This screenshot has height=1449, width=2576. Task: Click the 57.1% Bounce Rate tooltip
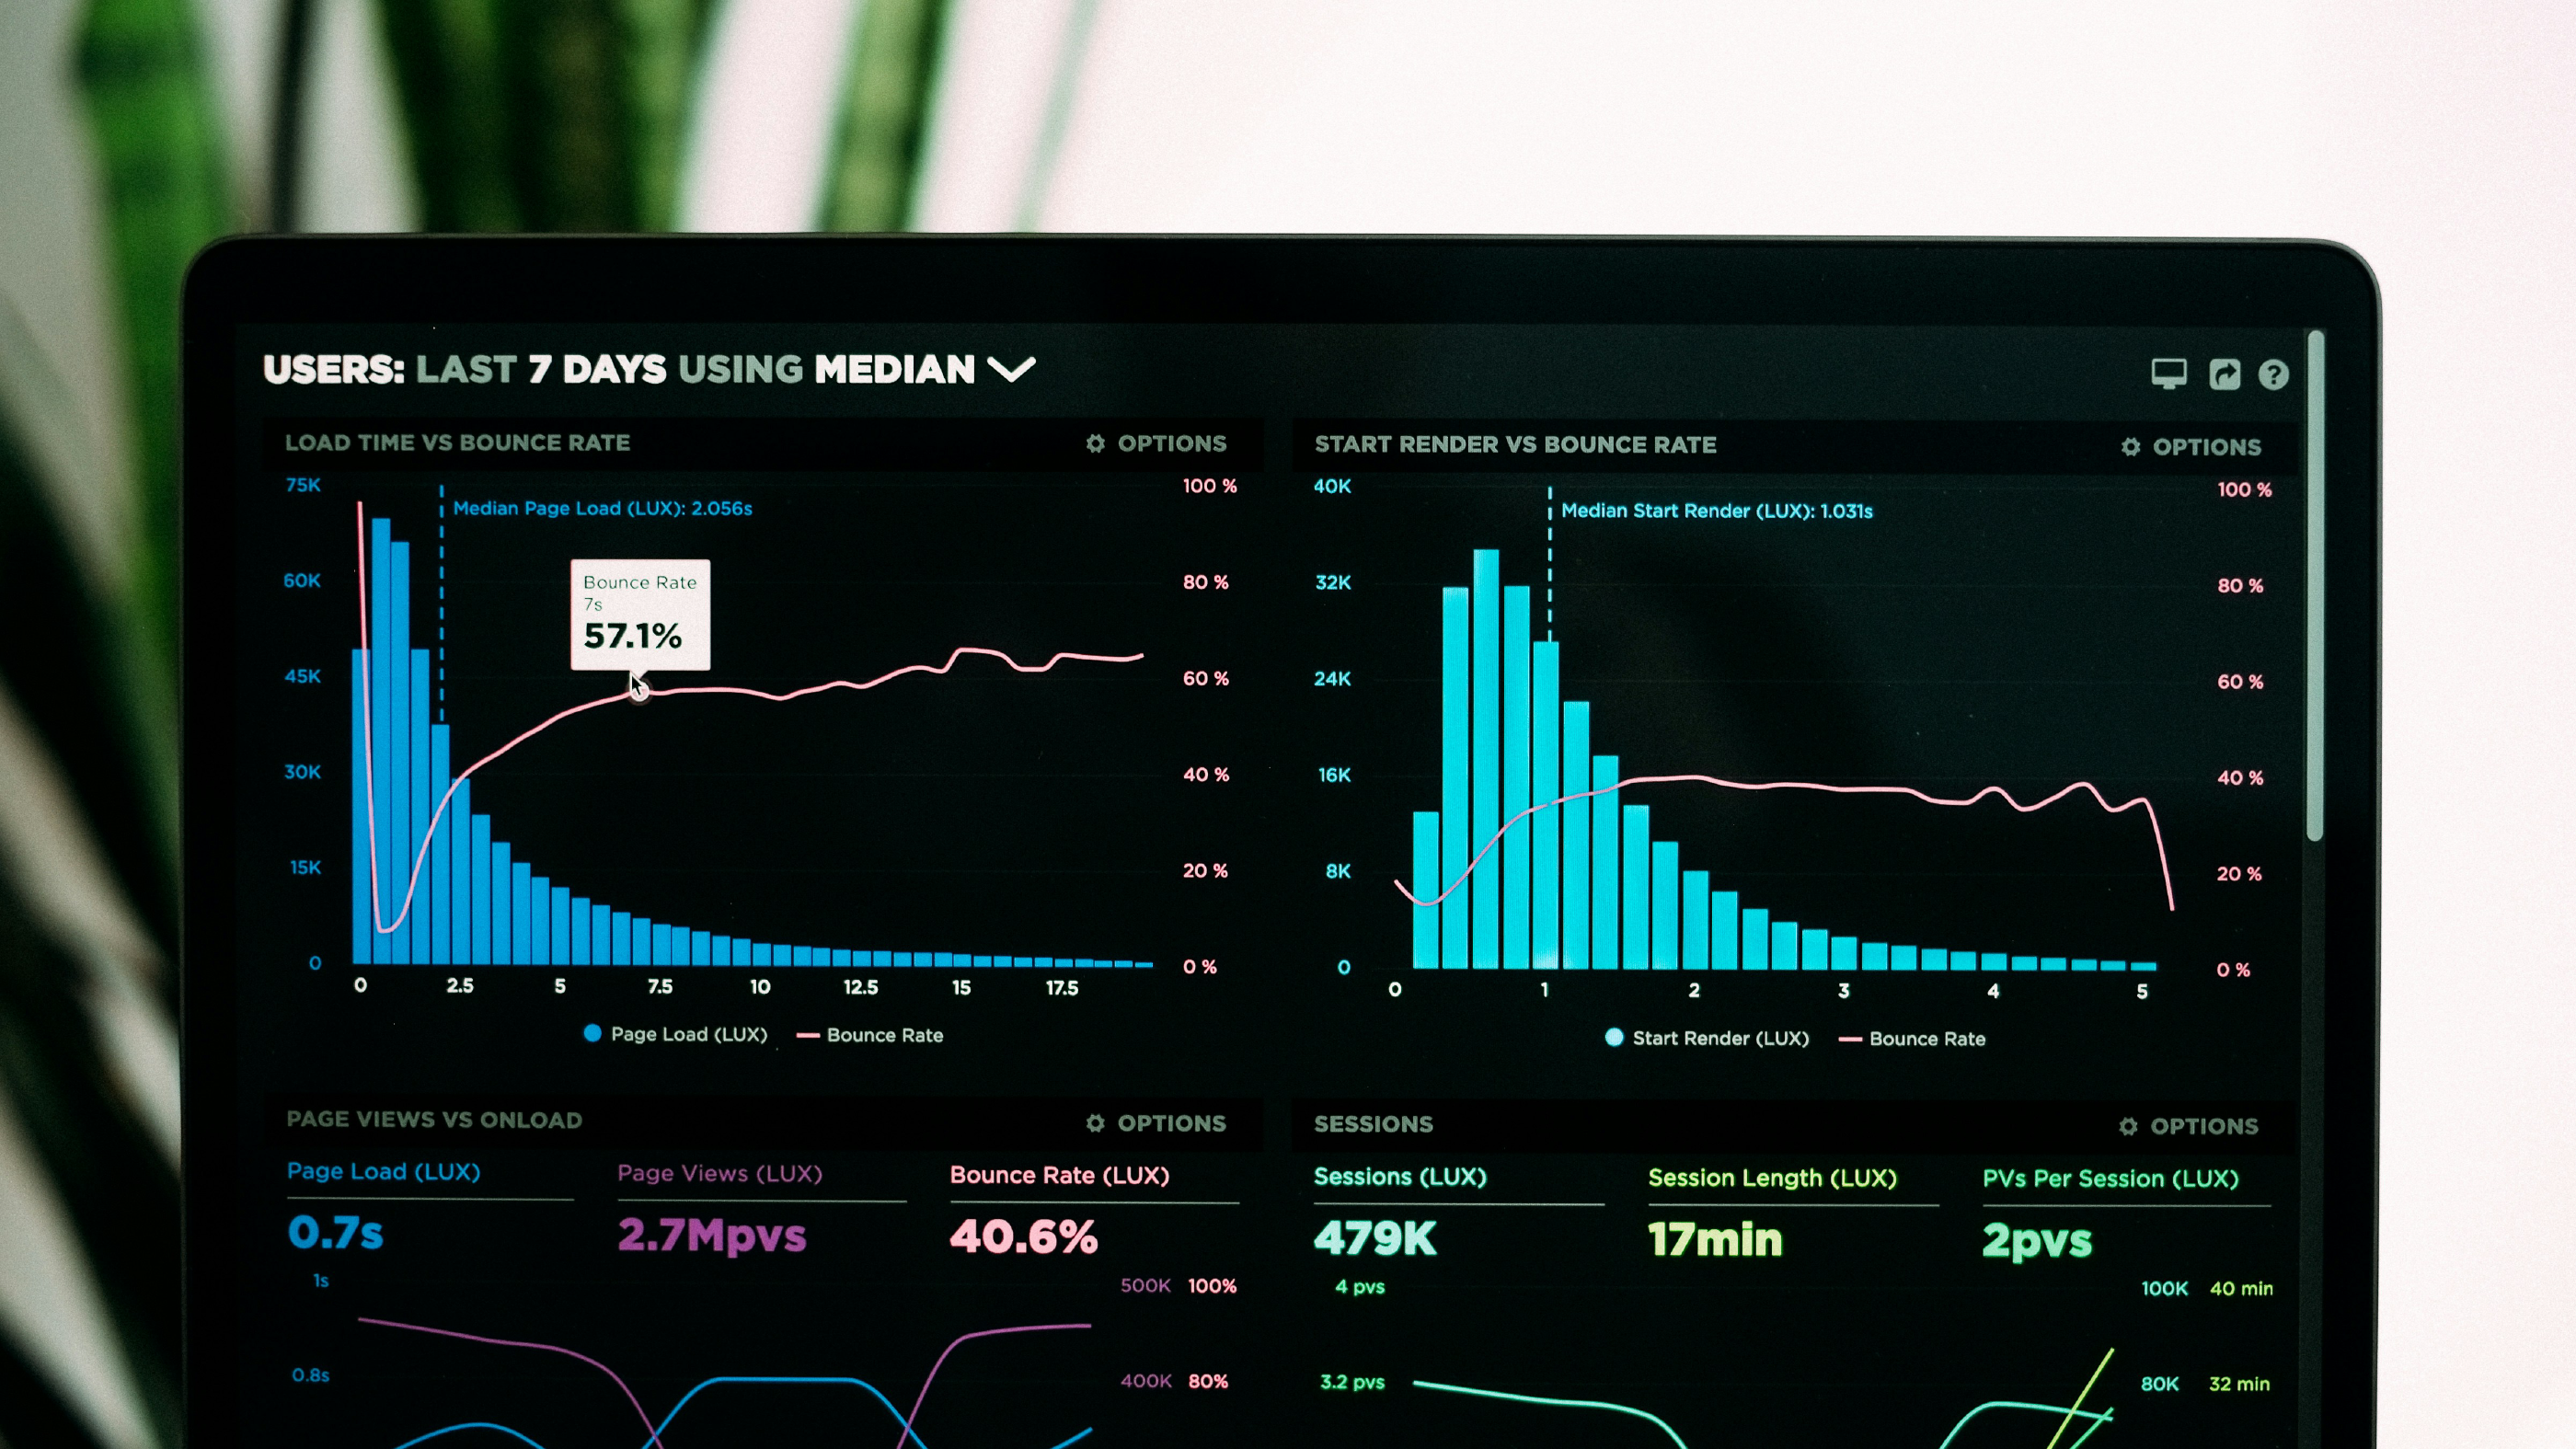[640, 614]
